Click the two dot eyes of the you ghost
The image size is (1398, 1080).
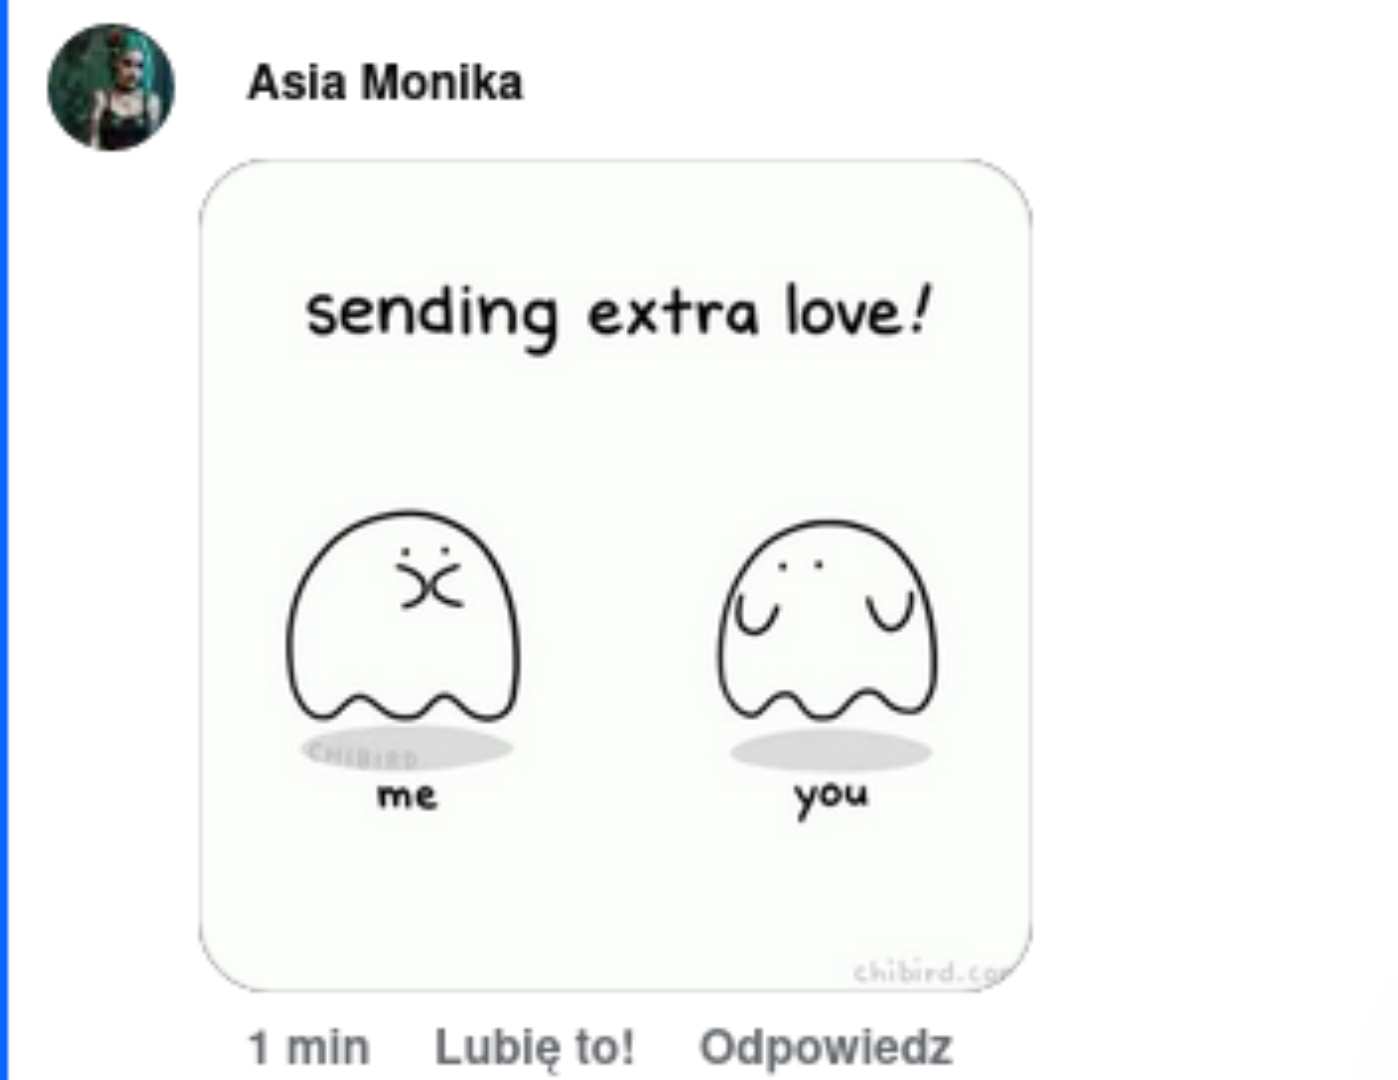[x=800, y=565]
